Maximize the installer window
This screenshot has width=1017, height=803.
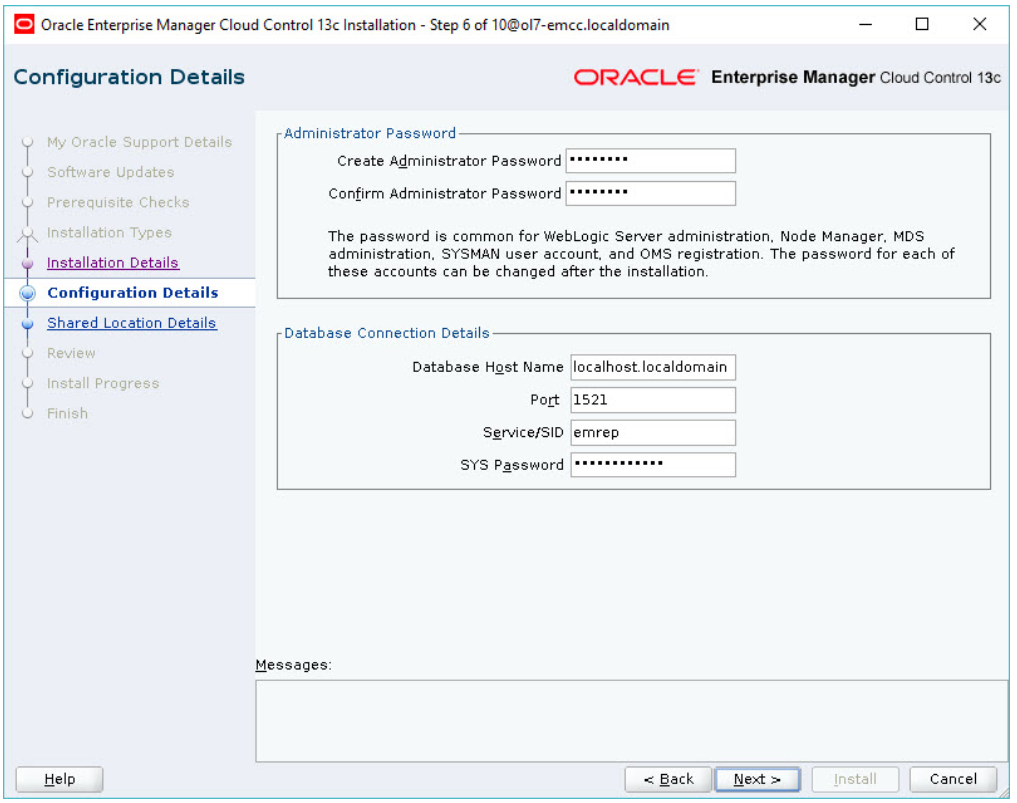click(x=922, y=25)
